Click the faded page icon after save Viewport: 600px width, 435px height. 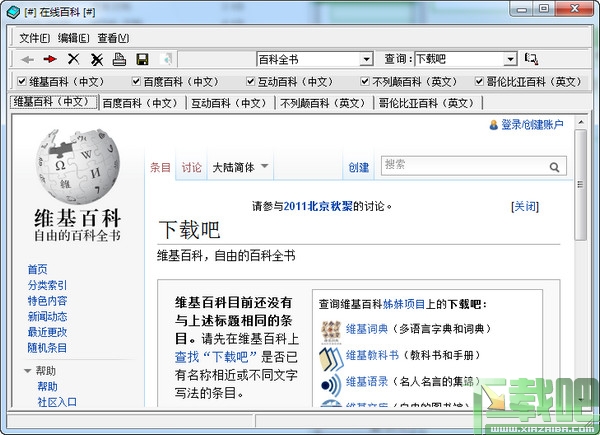click(166, 59)
